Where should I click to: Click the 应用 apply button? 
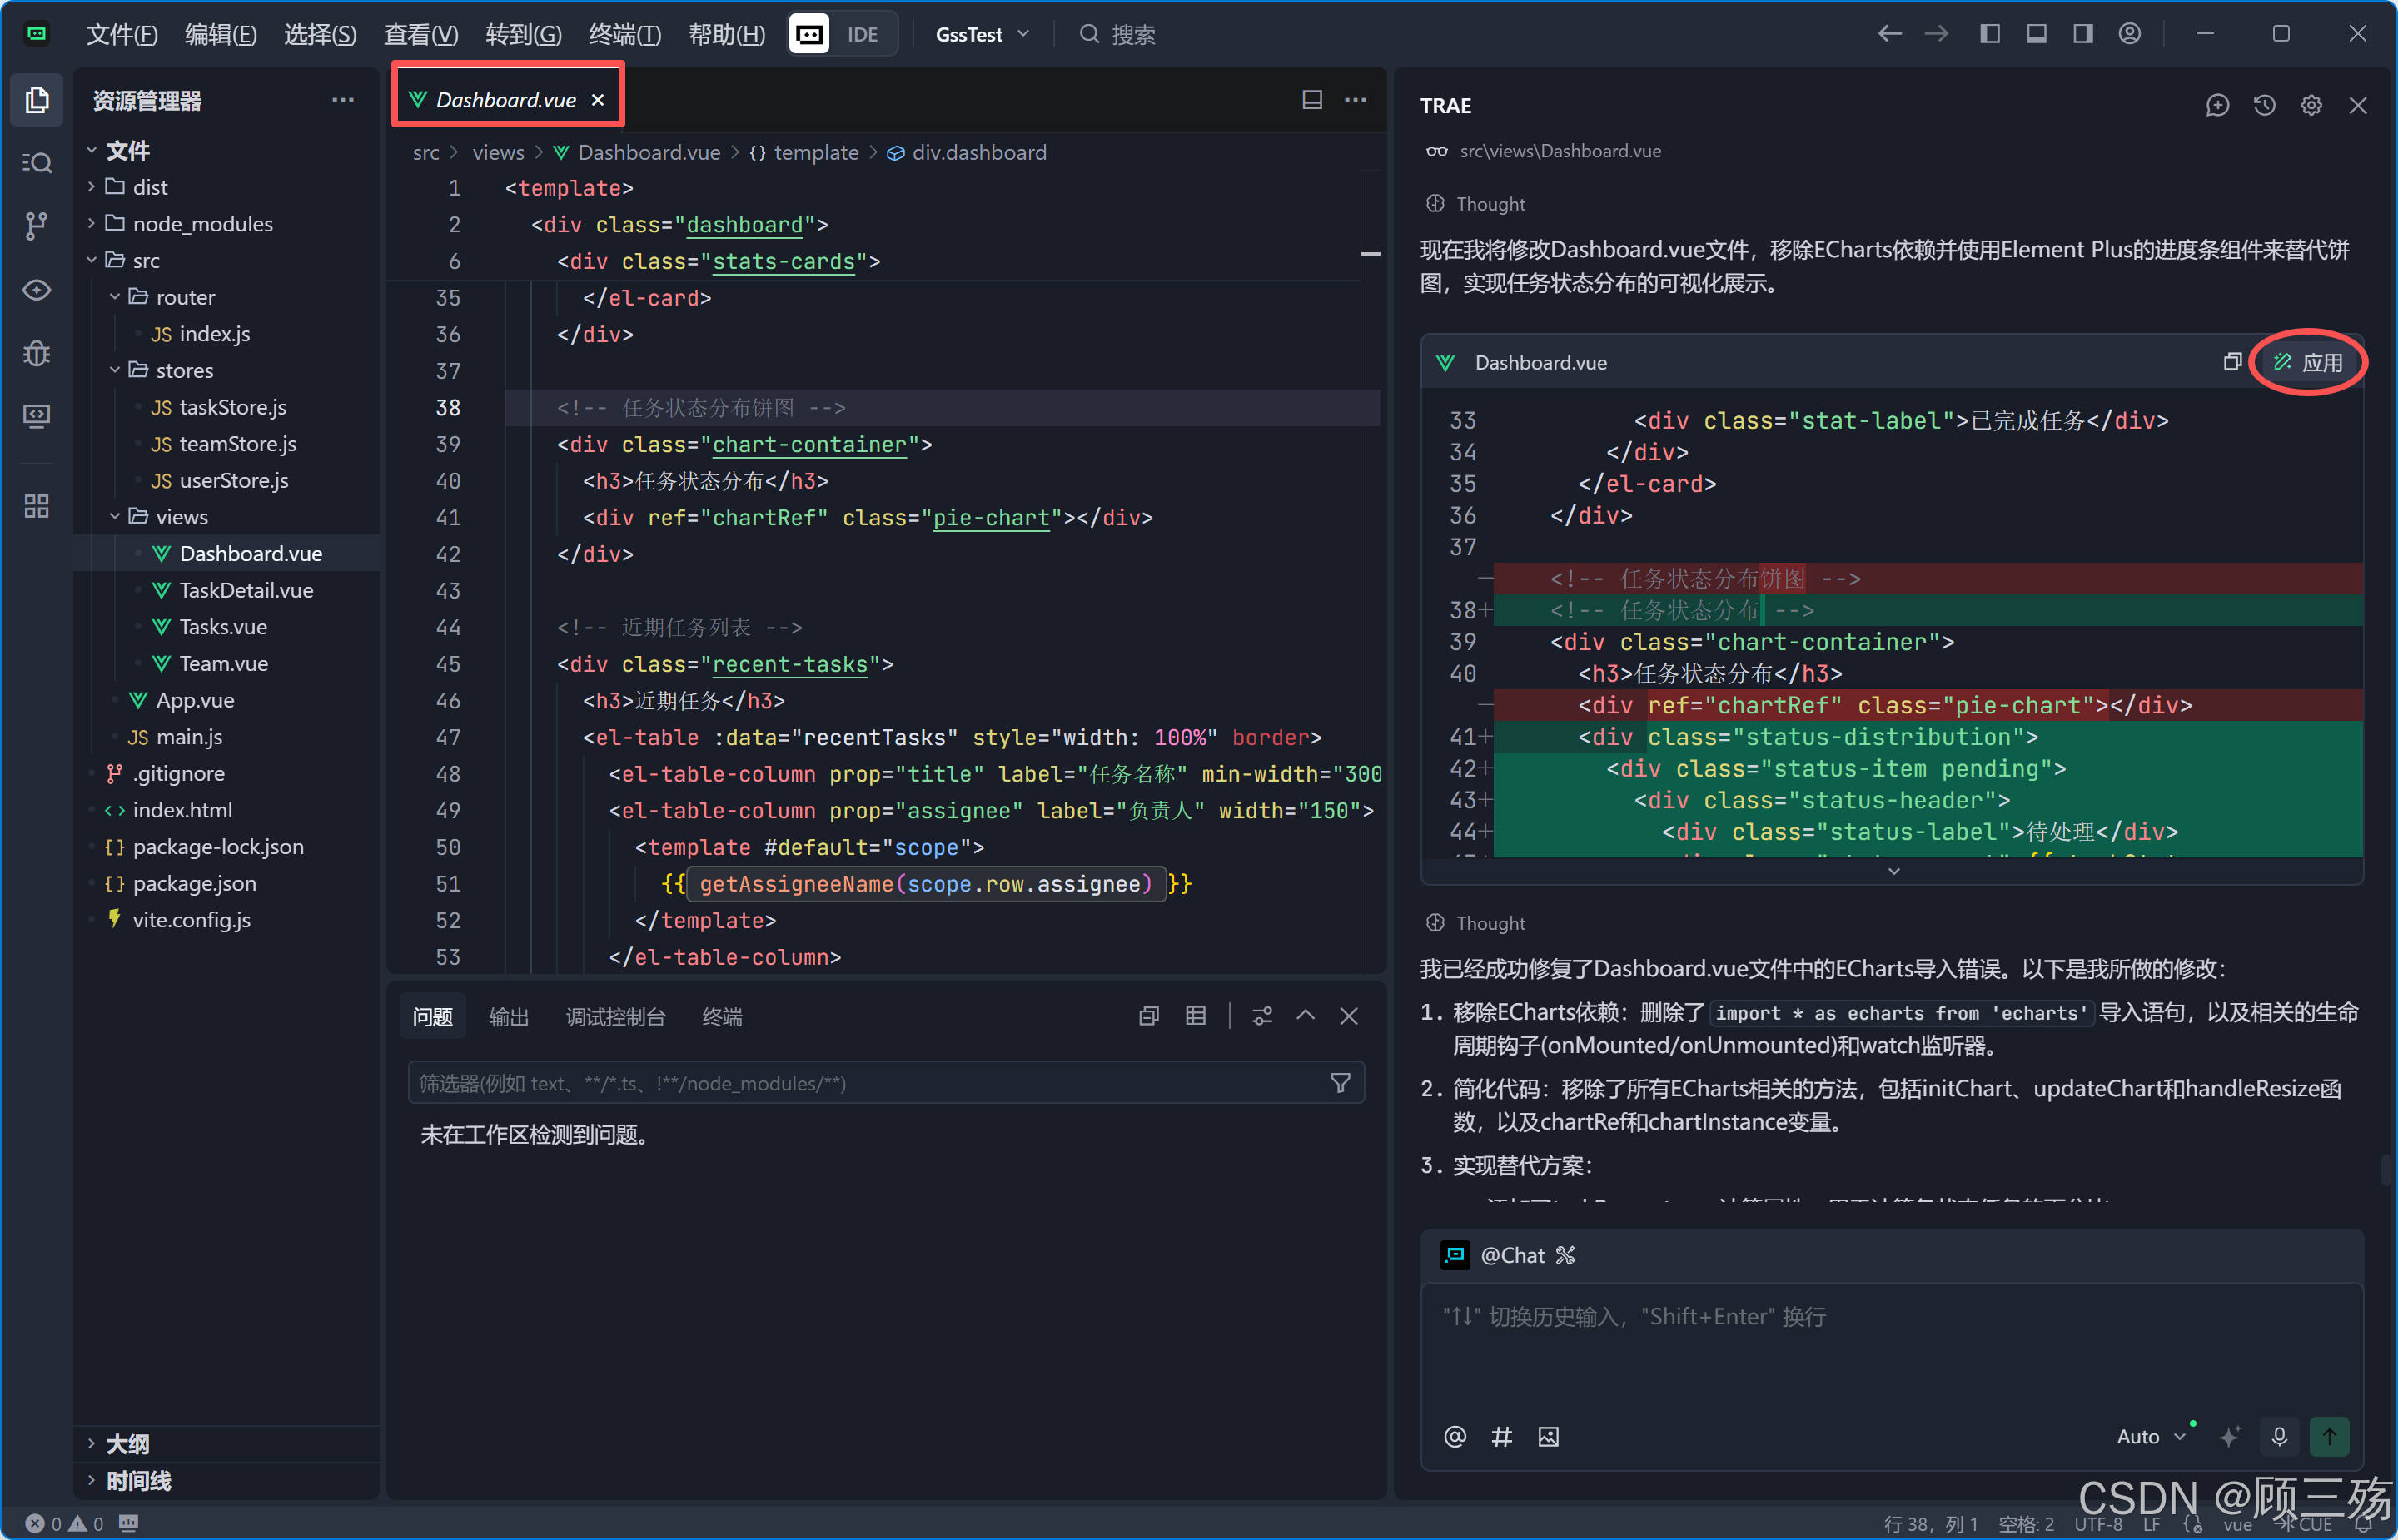[x=2308, y=362]
